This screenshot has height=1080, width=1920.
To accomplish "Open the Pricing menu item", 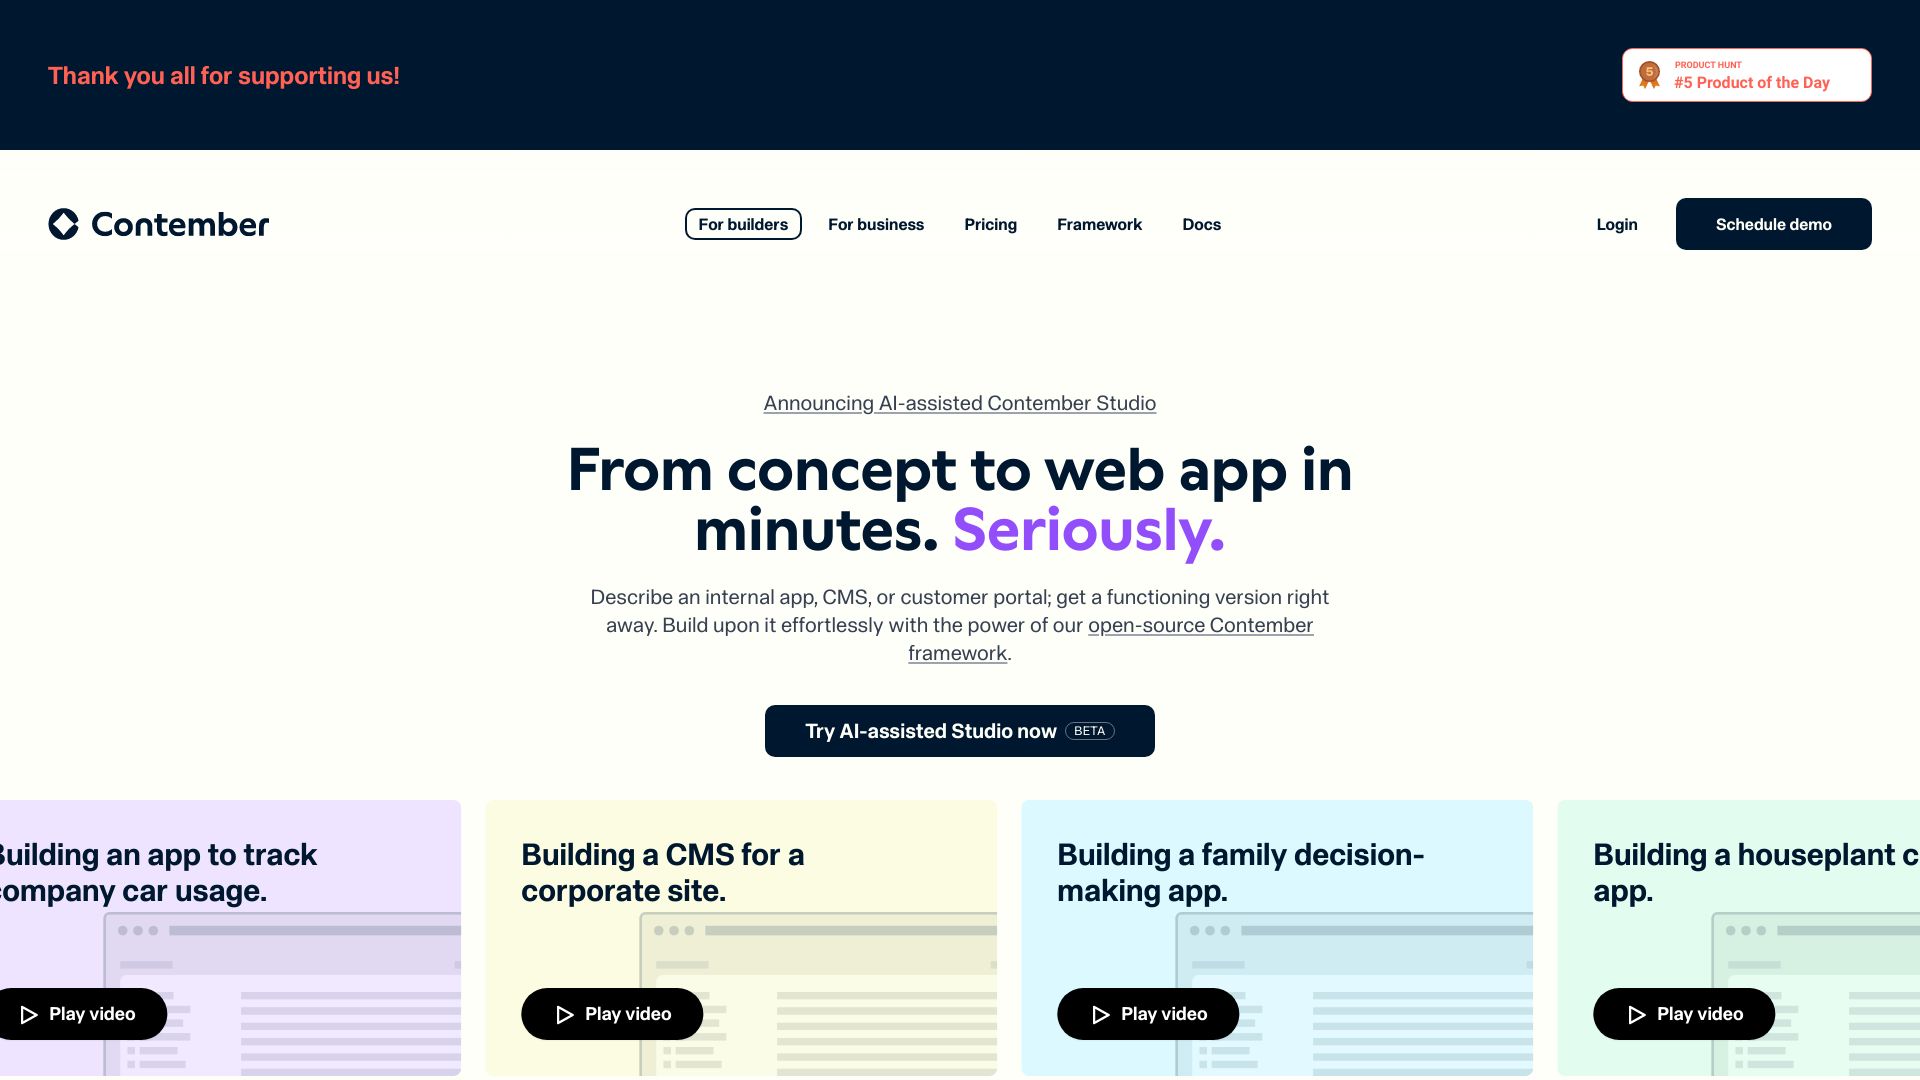I will [x=990, y=223].
